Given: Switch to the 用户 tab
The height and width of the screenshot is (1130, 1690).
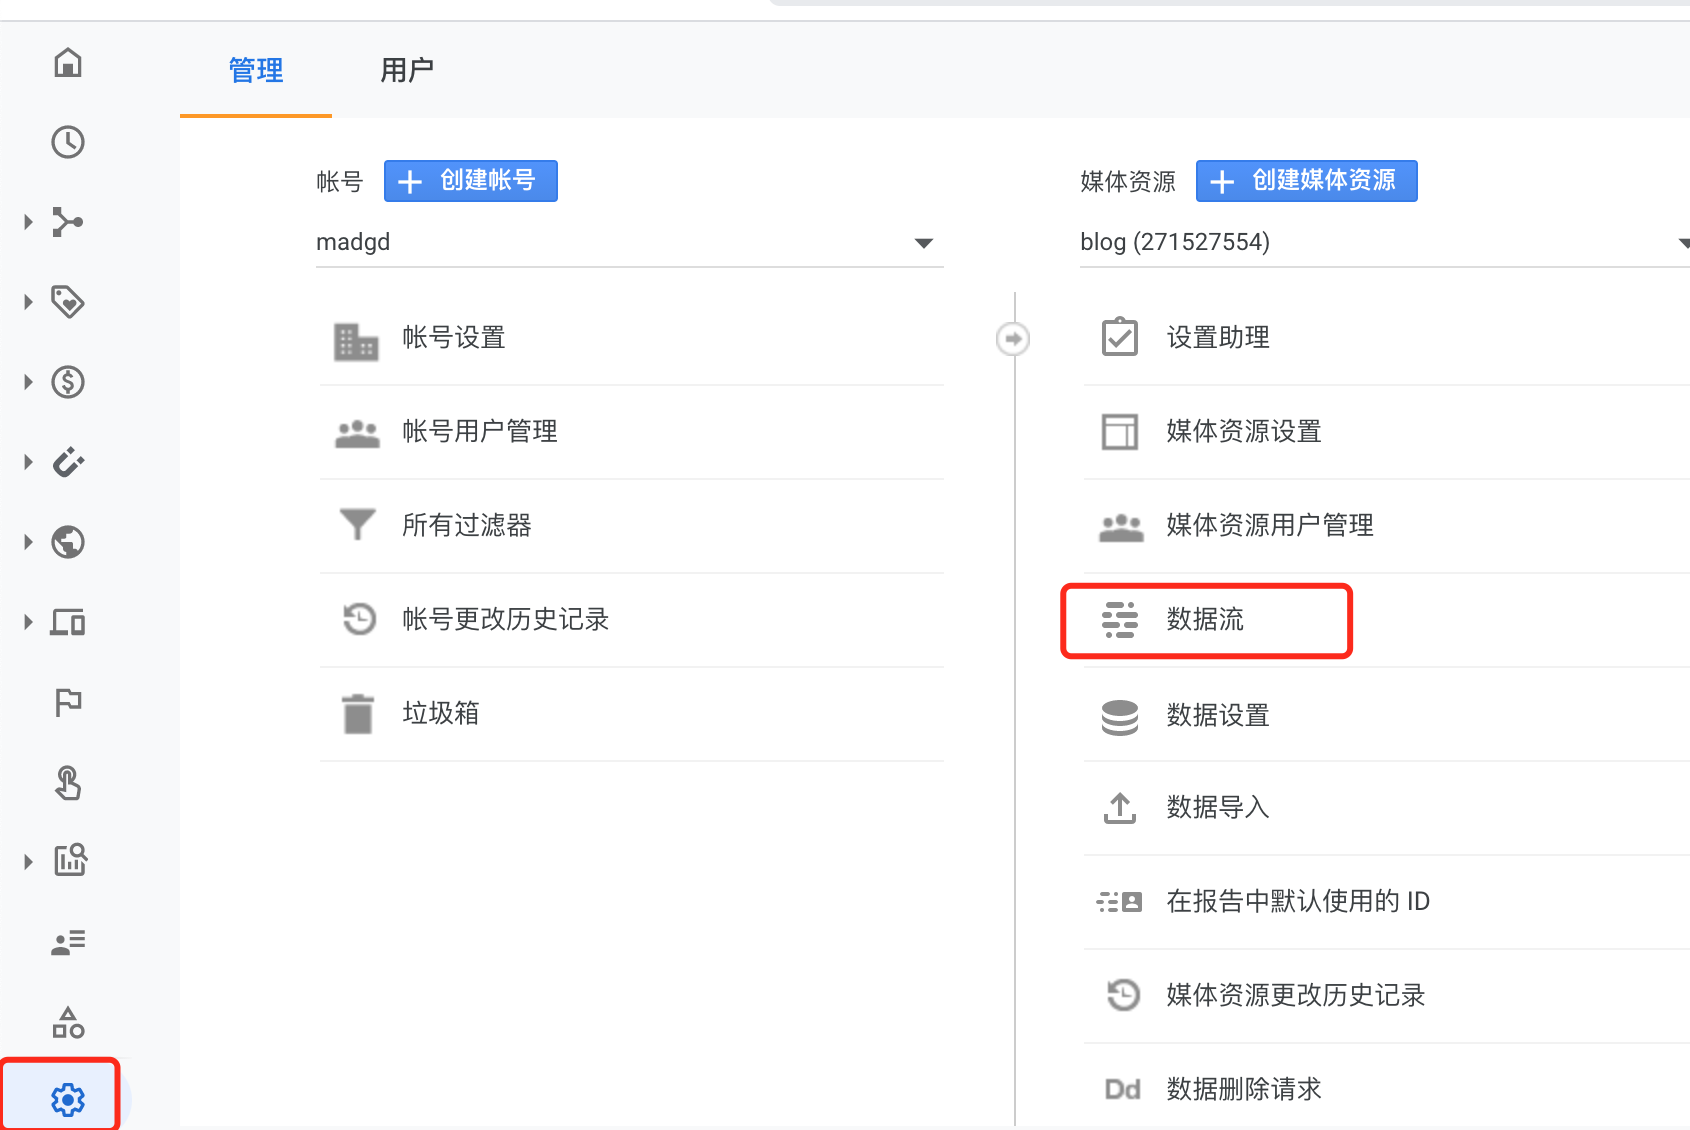Looking at the screenshot, I should (406, 71).
